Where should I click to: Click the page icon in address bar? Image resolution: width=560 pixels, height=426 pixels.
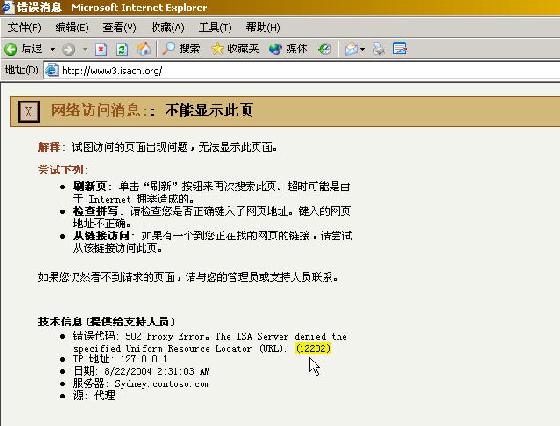tap(52, 70)
